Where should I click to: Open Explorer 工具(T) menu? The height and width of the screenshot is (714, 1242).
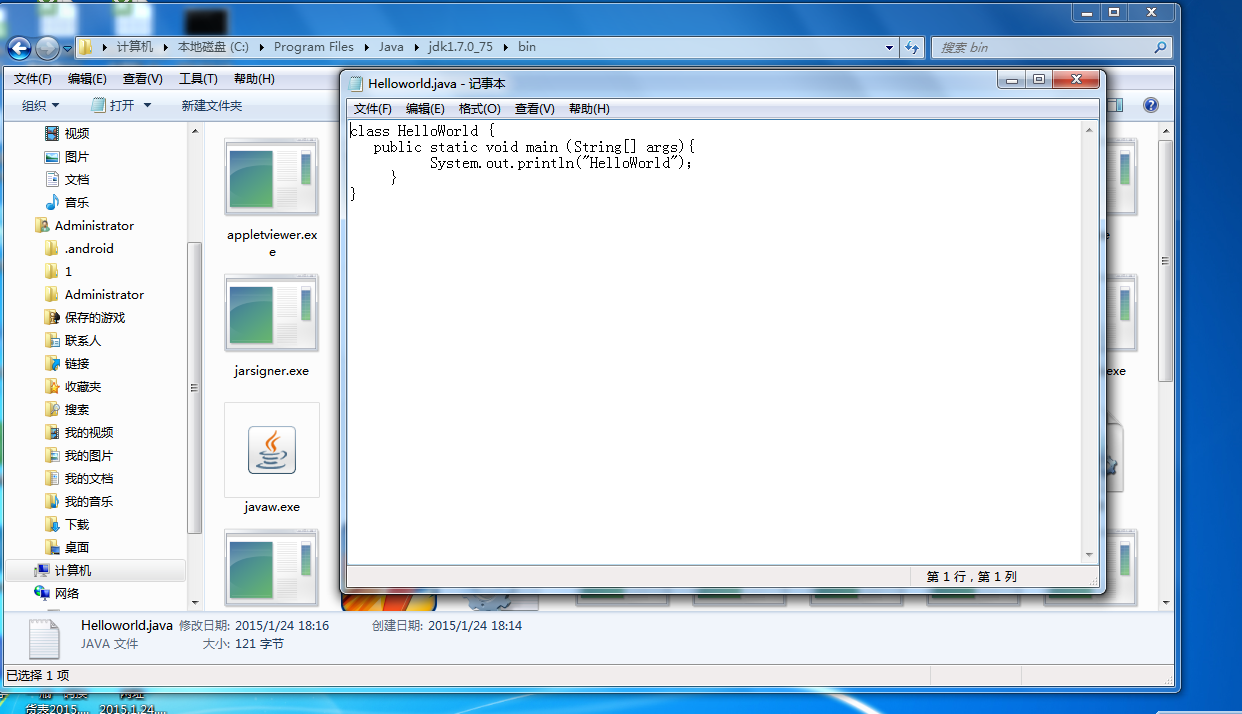[x=198, y=79]
